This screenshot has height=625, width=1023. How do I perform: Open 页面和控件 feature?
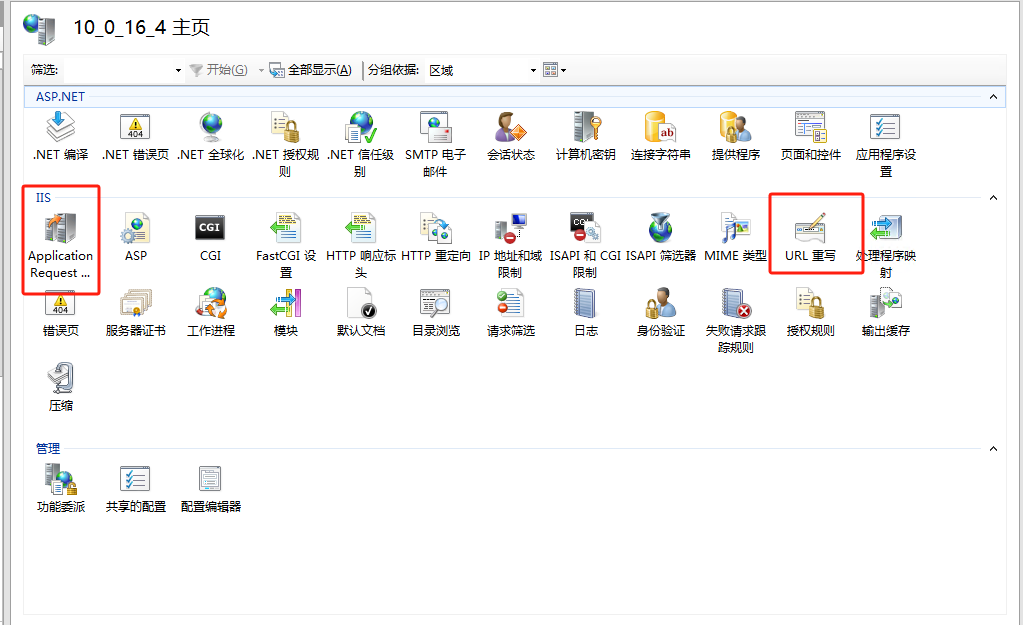point(810,136)
